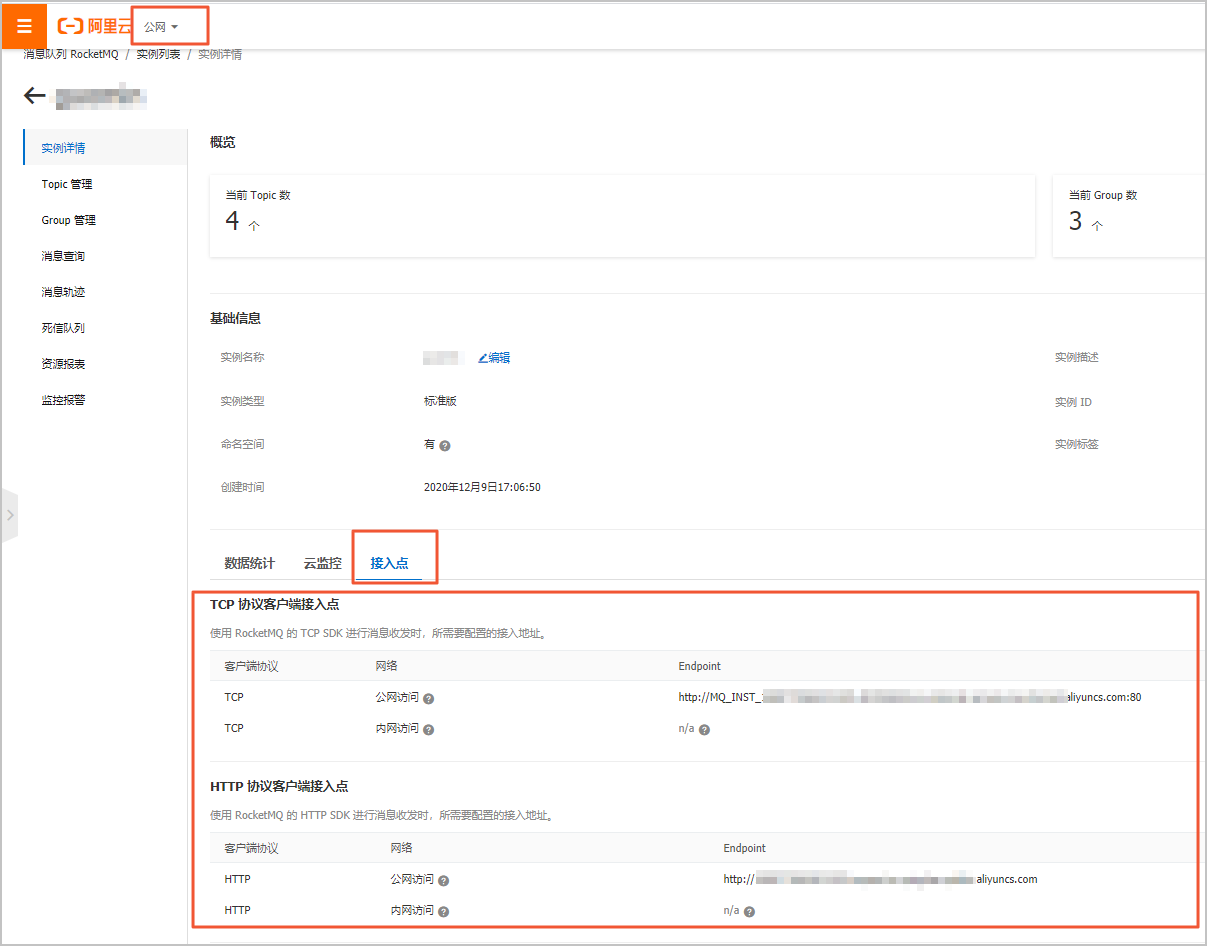This screenshot has height=946, width=1207.
Task: Click the HTTP 协议客户端接入点 heading
Action: tap(279, 786)
